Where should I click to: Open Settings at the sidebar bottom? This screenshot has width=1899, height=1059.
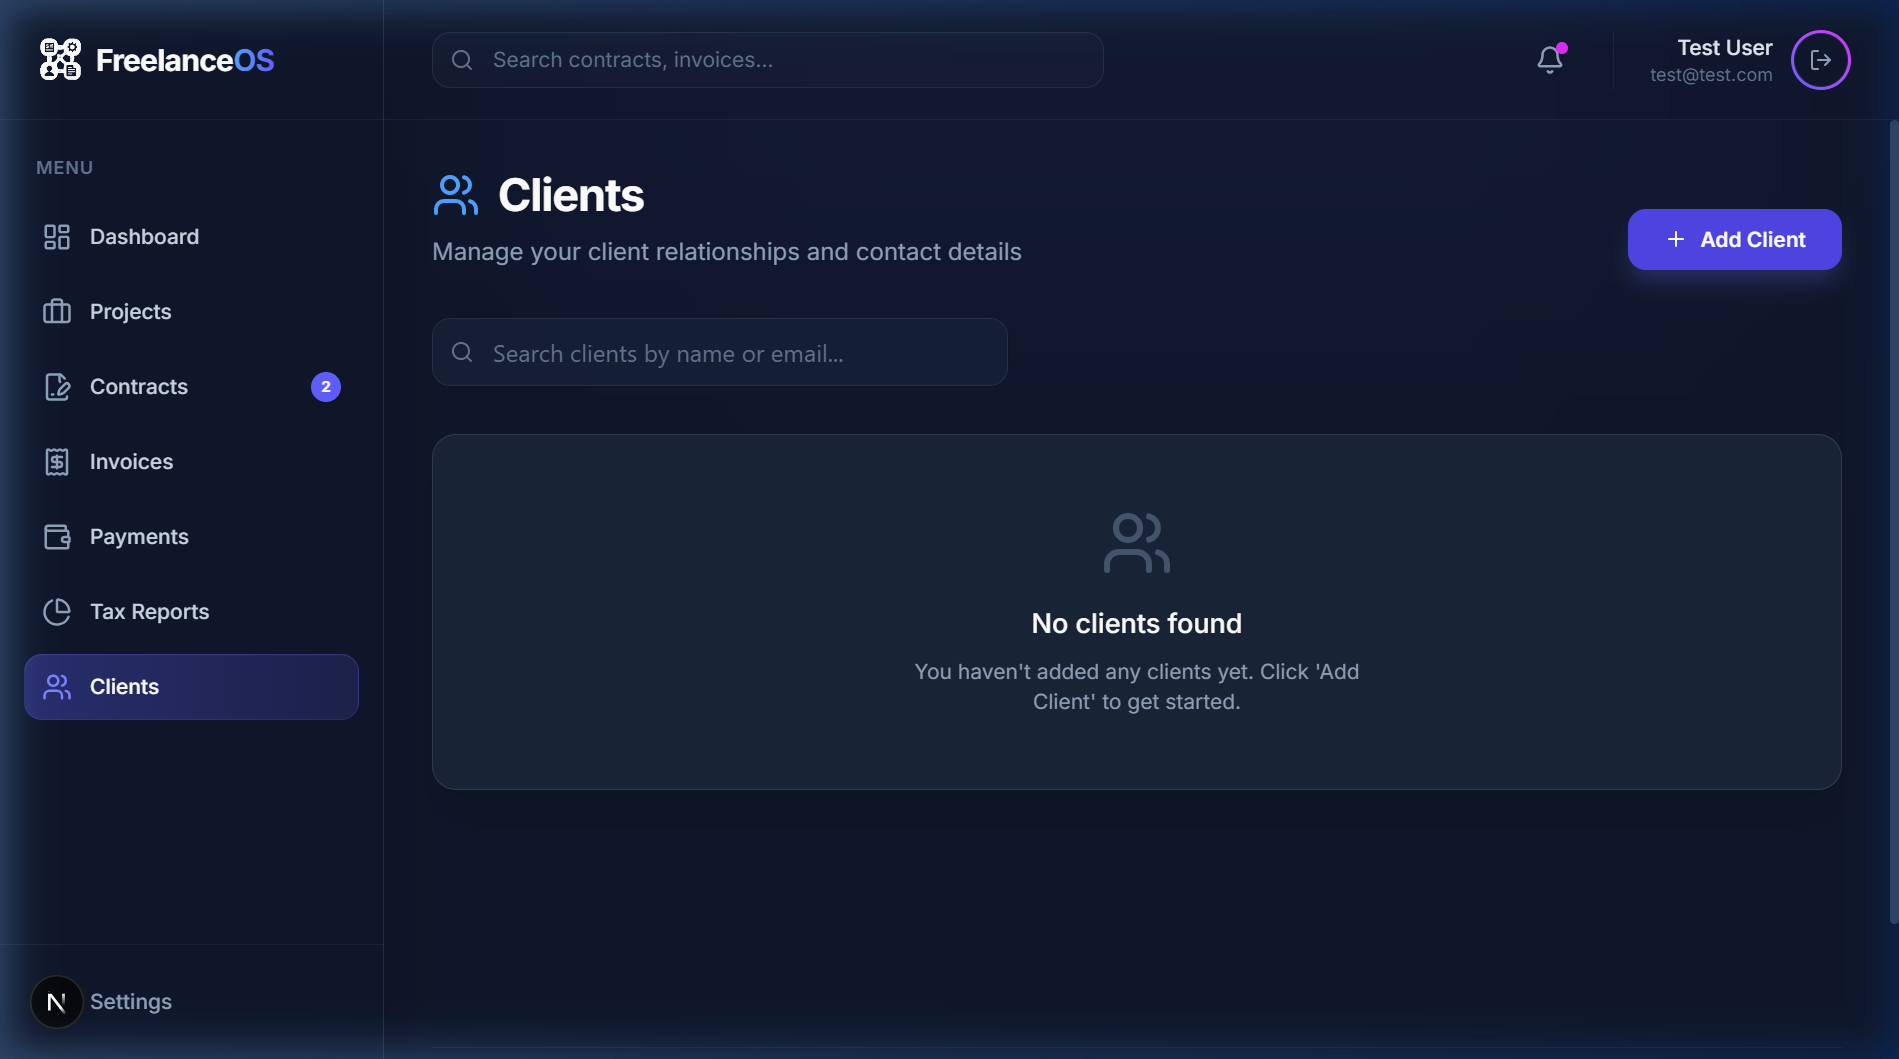coord(130,1001)
